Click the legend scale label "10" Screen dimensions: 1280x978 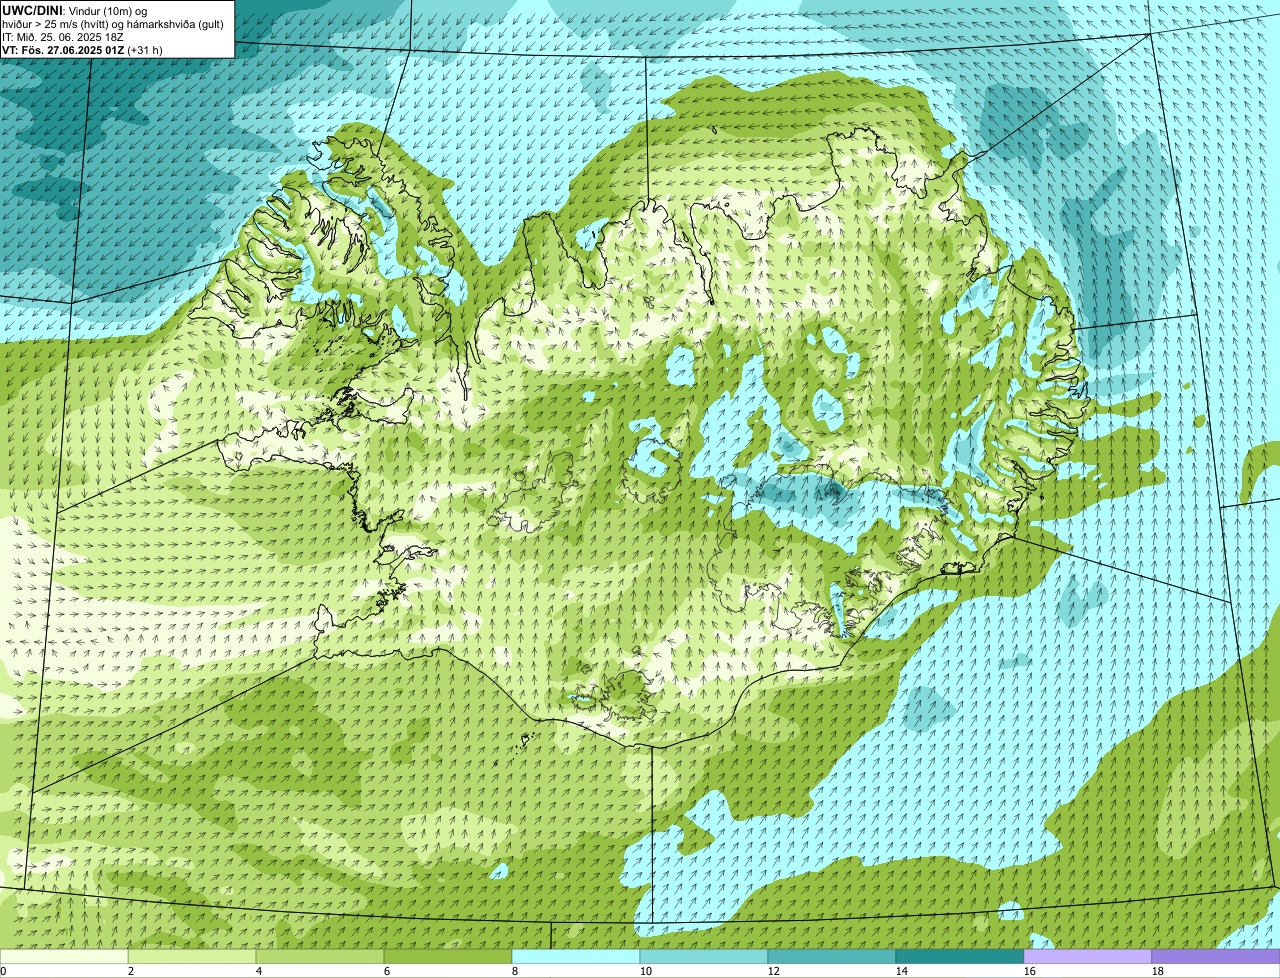[646, 971]
